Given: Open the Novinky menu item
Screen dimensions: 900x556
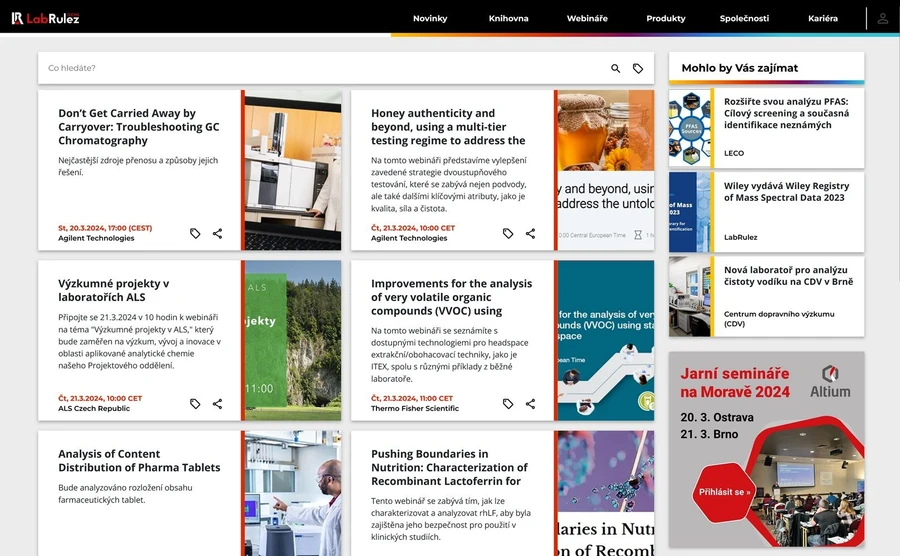Looking at the screenshot, I should 430,18.
